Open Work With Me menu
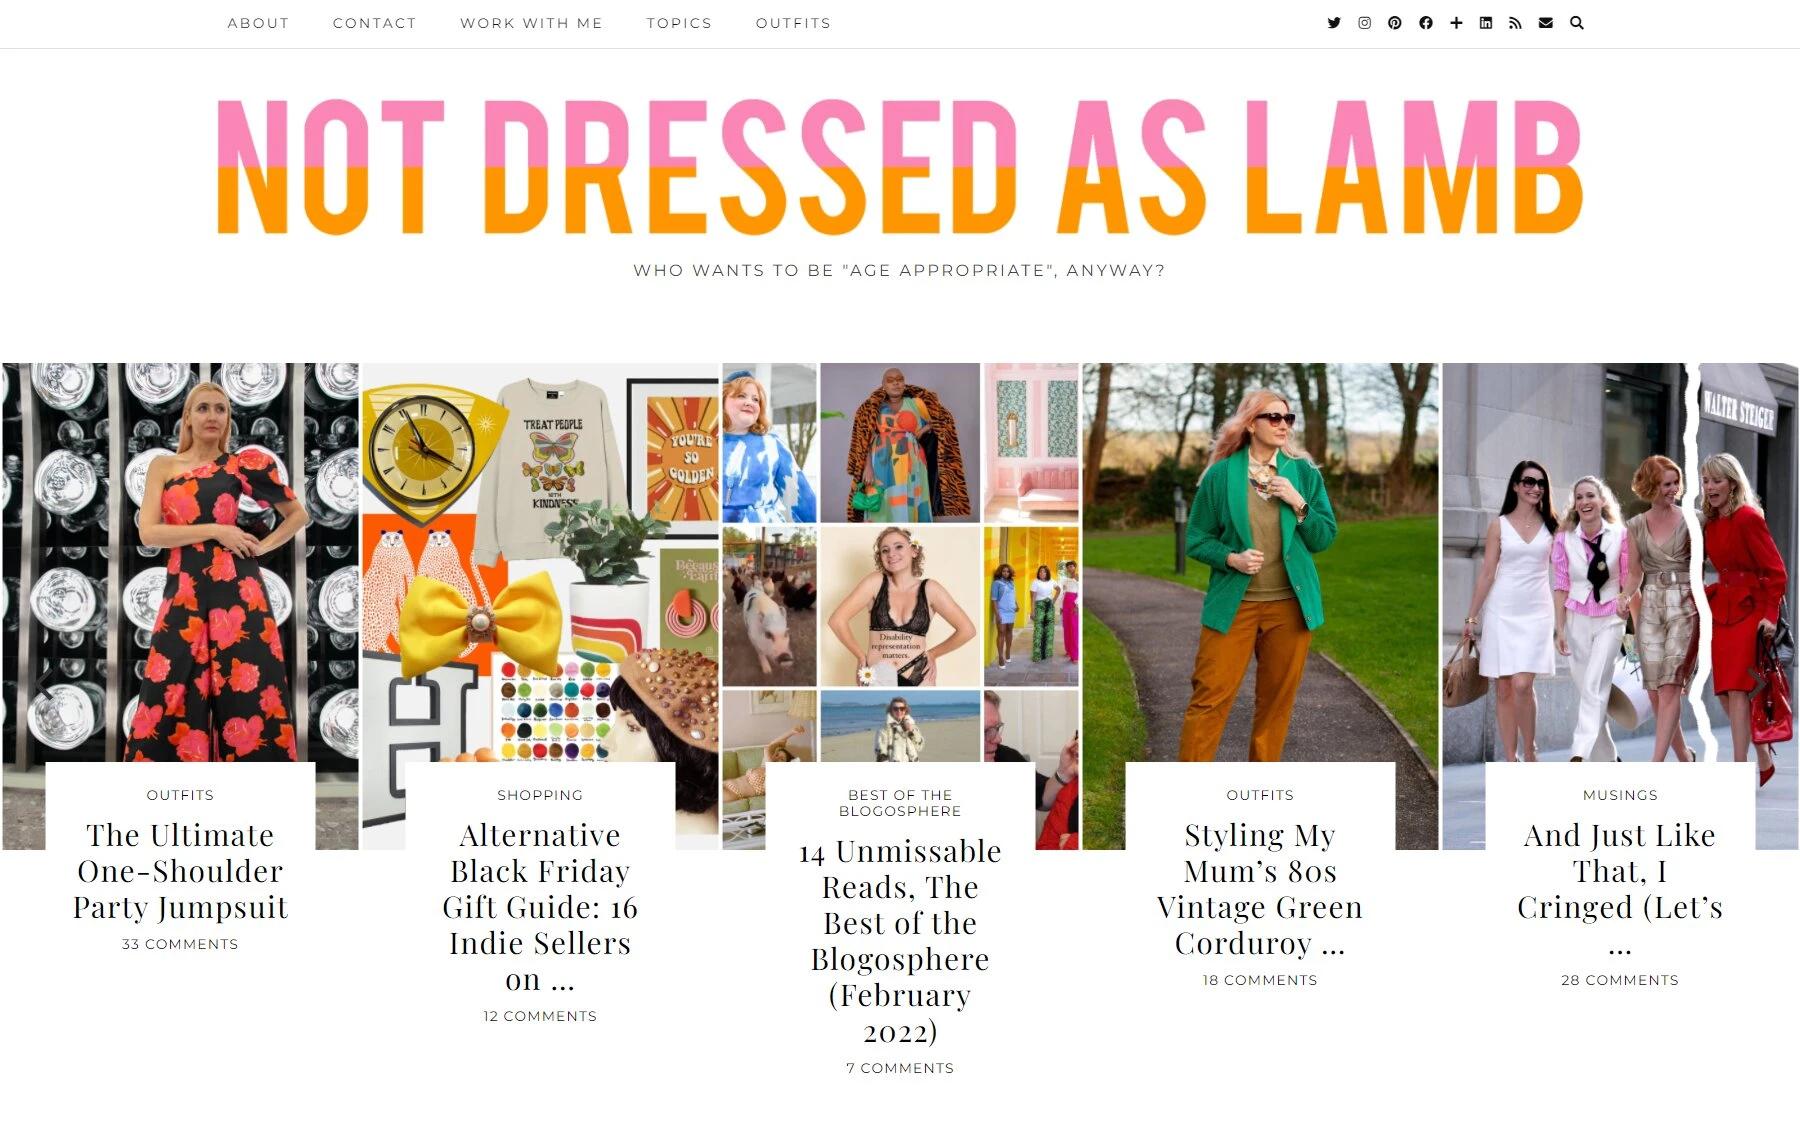1800x1125 pixels. pos(531,23)
